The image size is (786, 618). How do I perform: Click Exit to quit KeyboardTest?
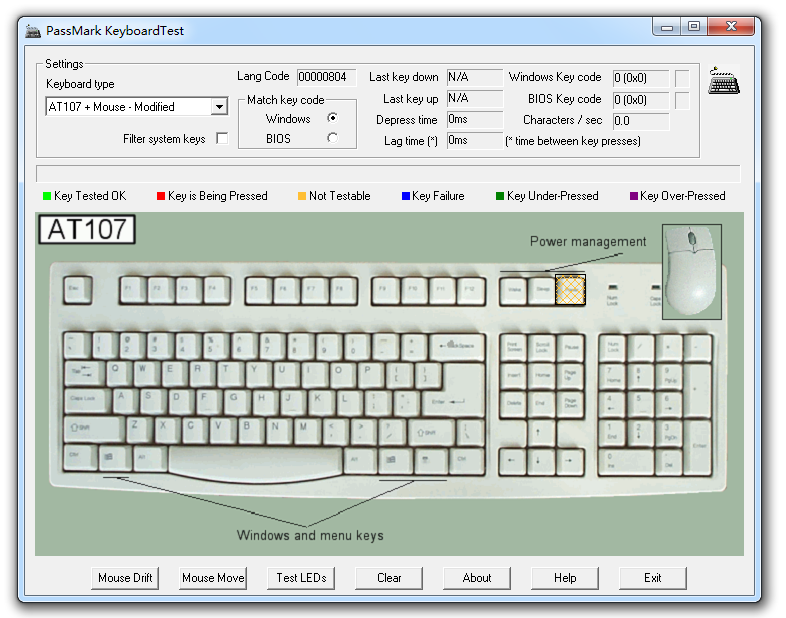coord(652,578)
